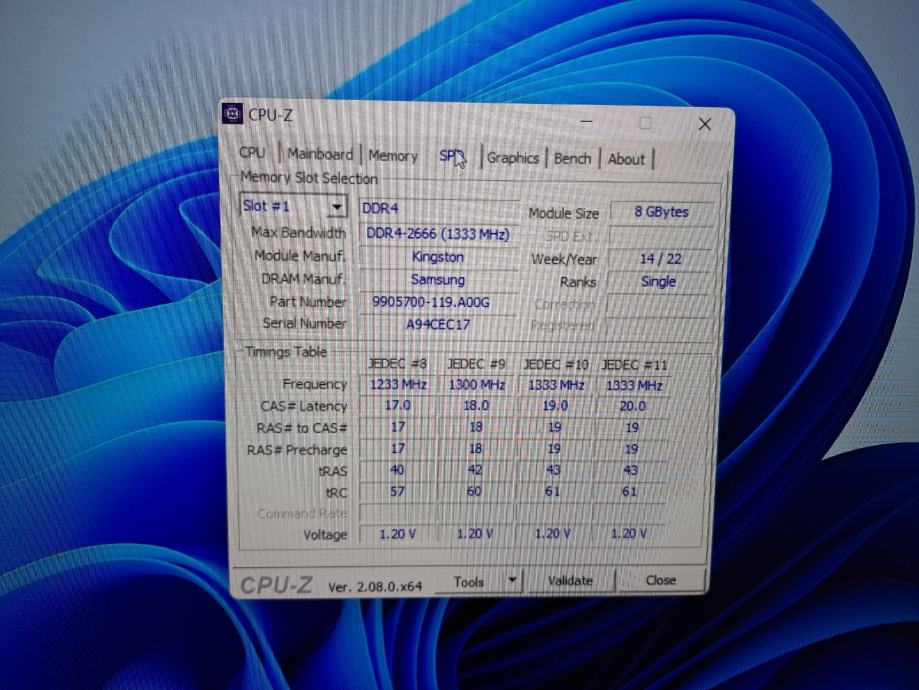The image size is (919, 690).
Task: Click the Single ranks value
Action: click(x=659, y=281)
